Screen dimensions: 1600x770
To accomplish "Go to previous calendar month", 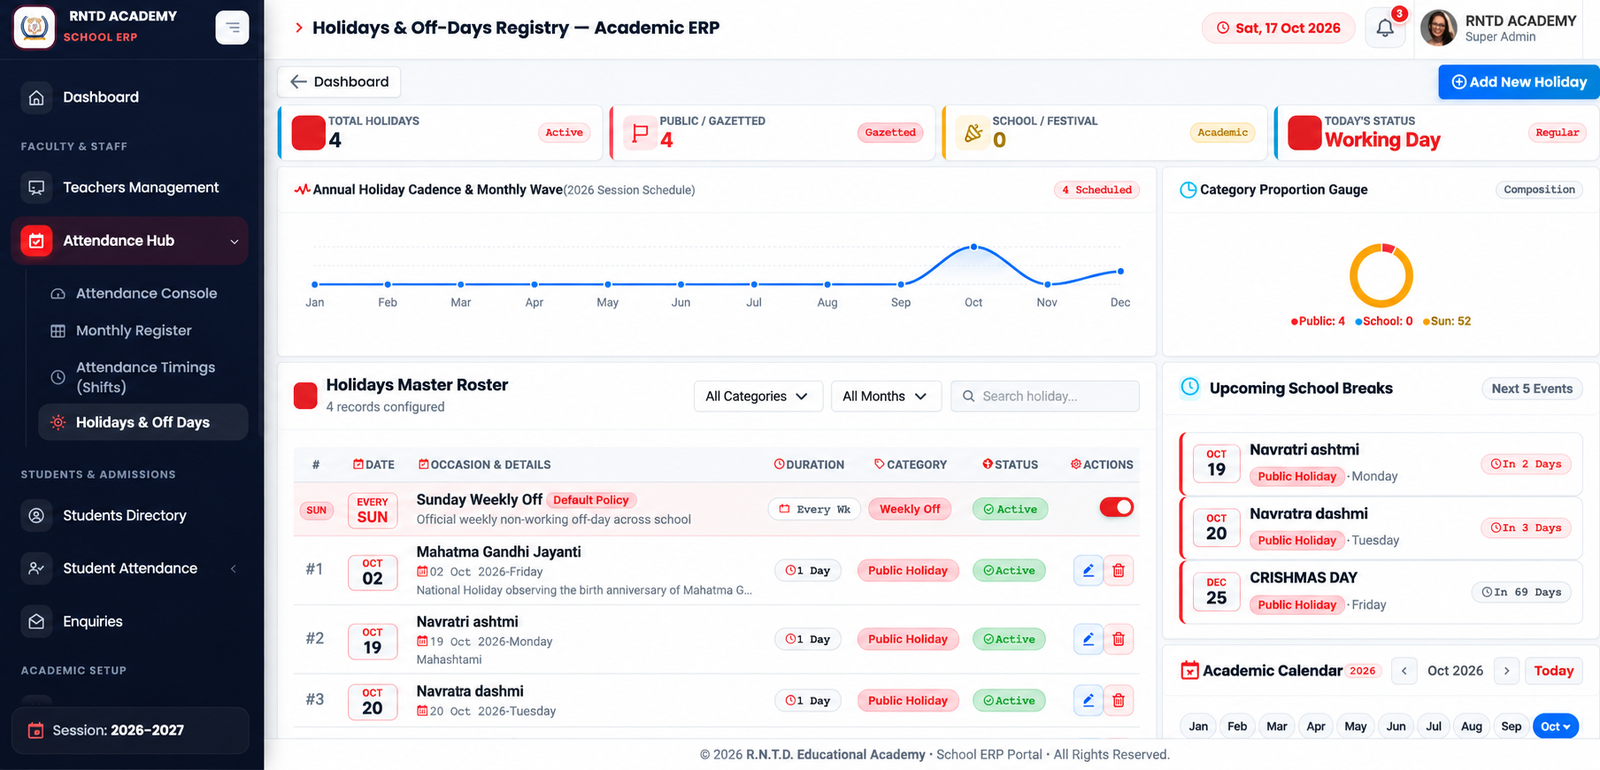I will coord(1404,671).
